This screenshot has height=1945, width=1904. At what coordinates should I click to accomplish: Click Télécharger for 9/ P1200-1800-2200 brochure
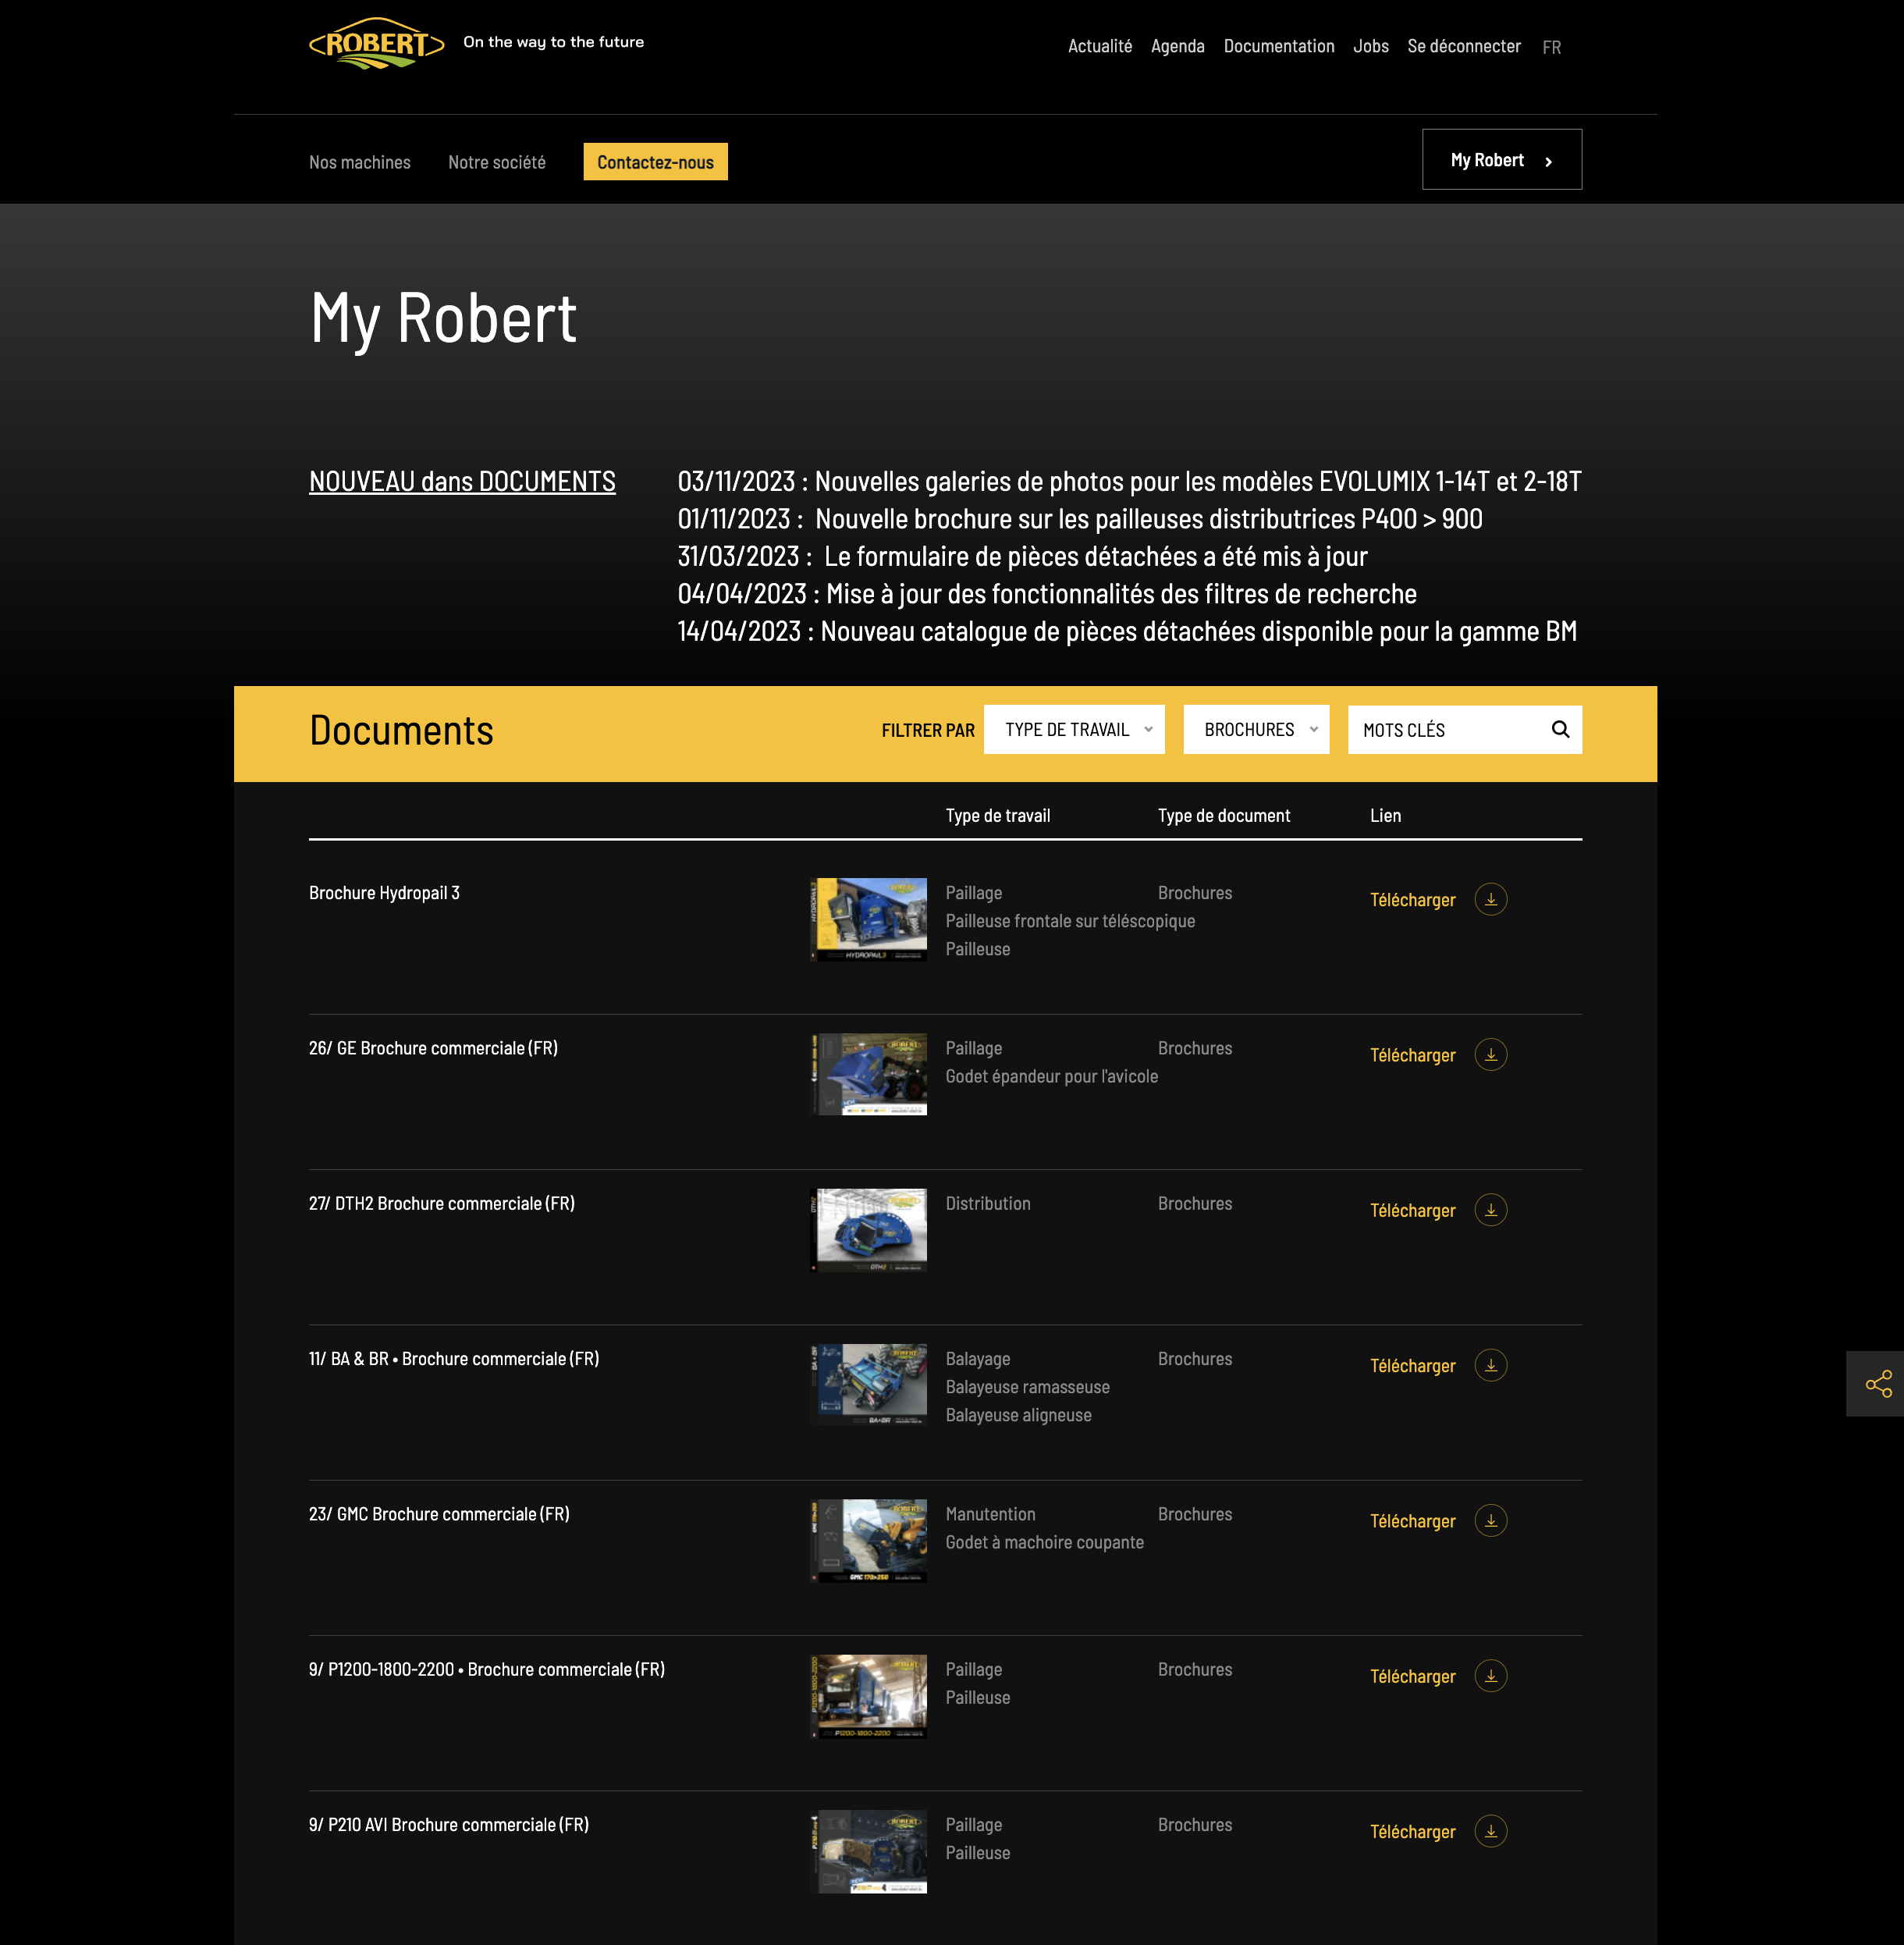(x=1412, y=1676)
